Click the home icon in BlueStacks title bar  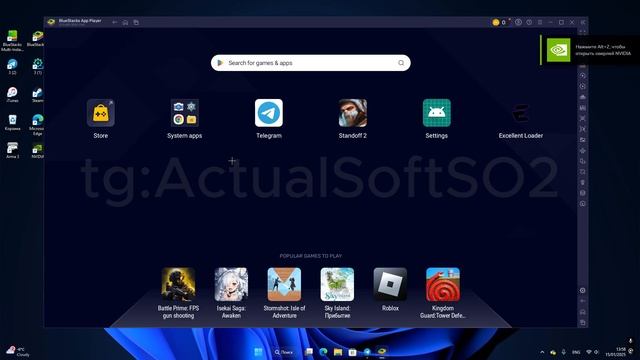pyautogui.click(x=125, y=22)
